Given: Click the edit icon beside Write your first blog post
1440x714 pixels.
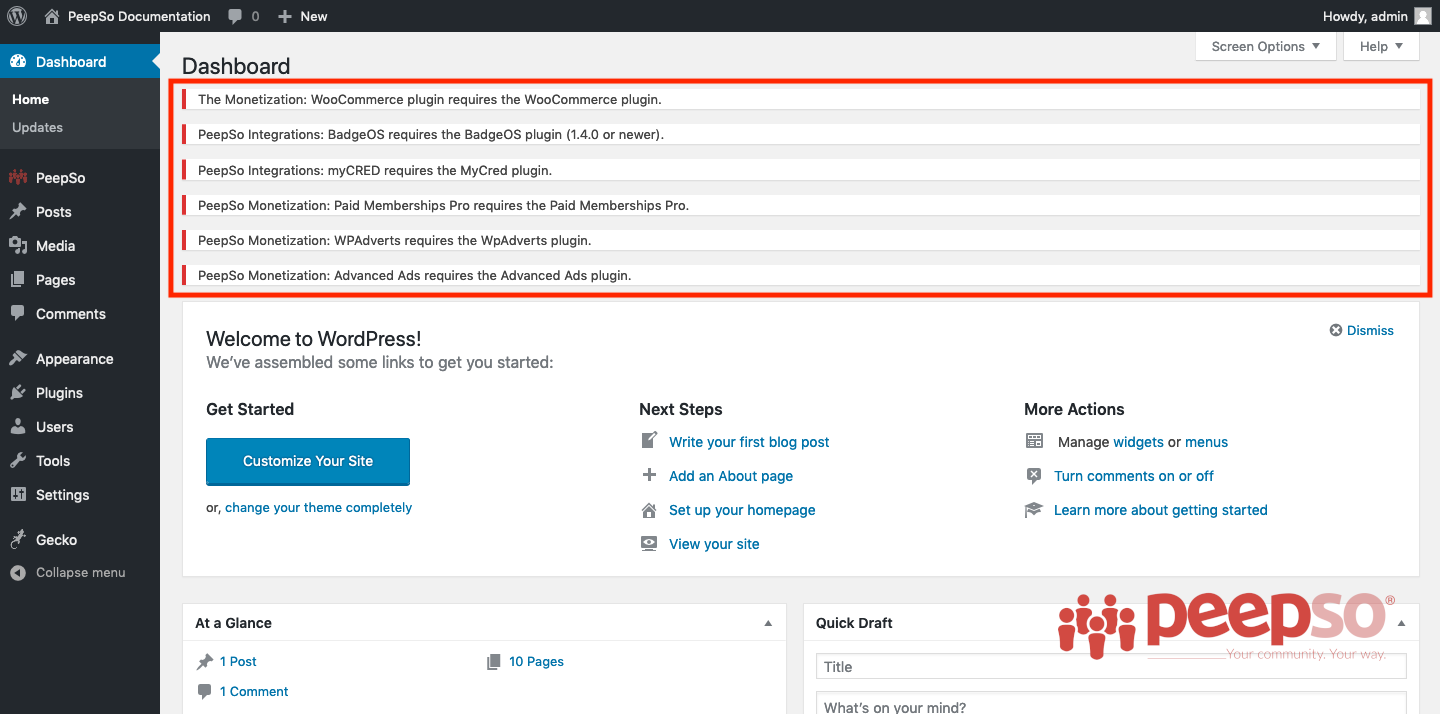Looking at the screenshot, I should click(649, 441).
